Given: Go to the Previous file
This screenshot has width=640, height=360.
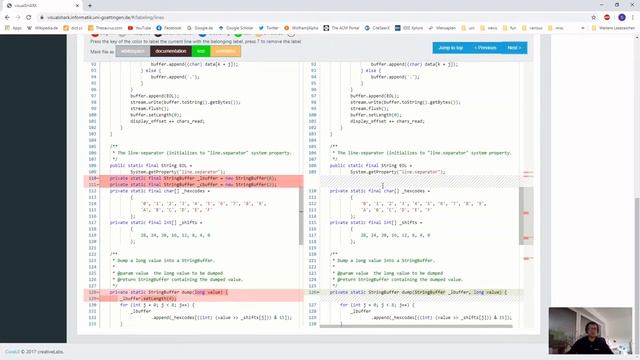Looking at the screenshot, I should (485, 48).
